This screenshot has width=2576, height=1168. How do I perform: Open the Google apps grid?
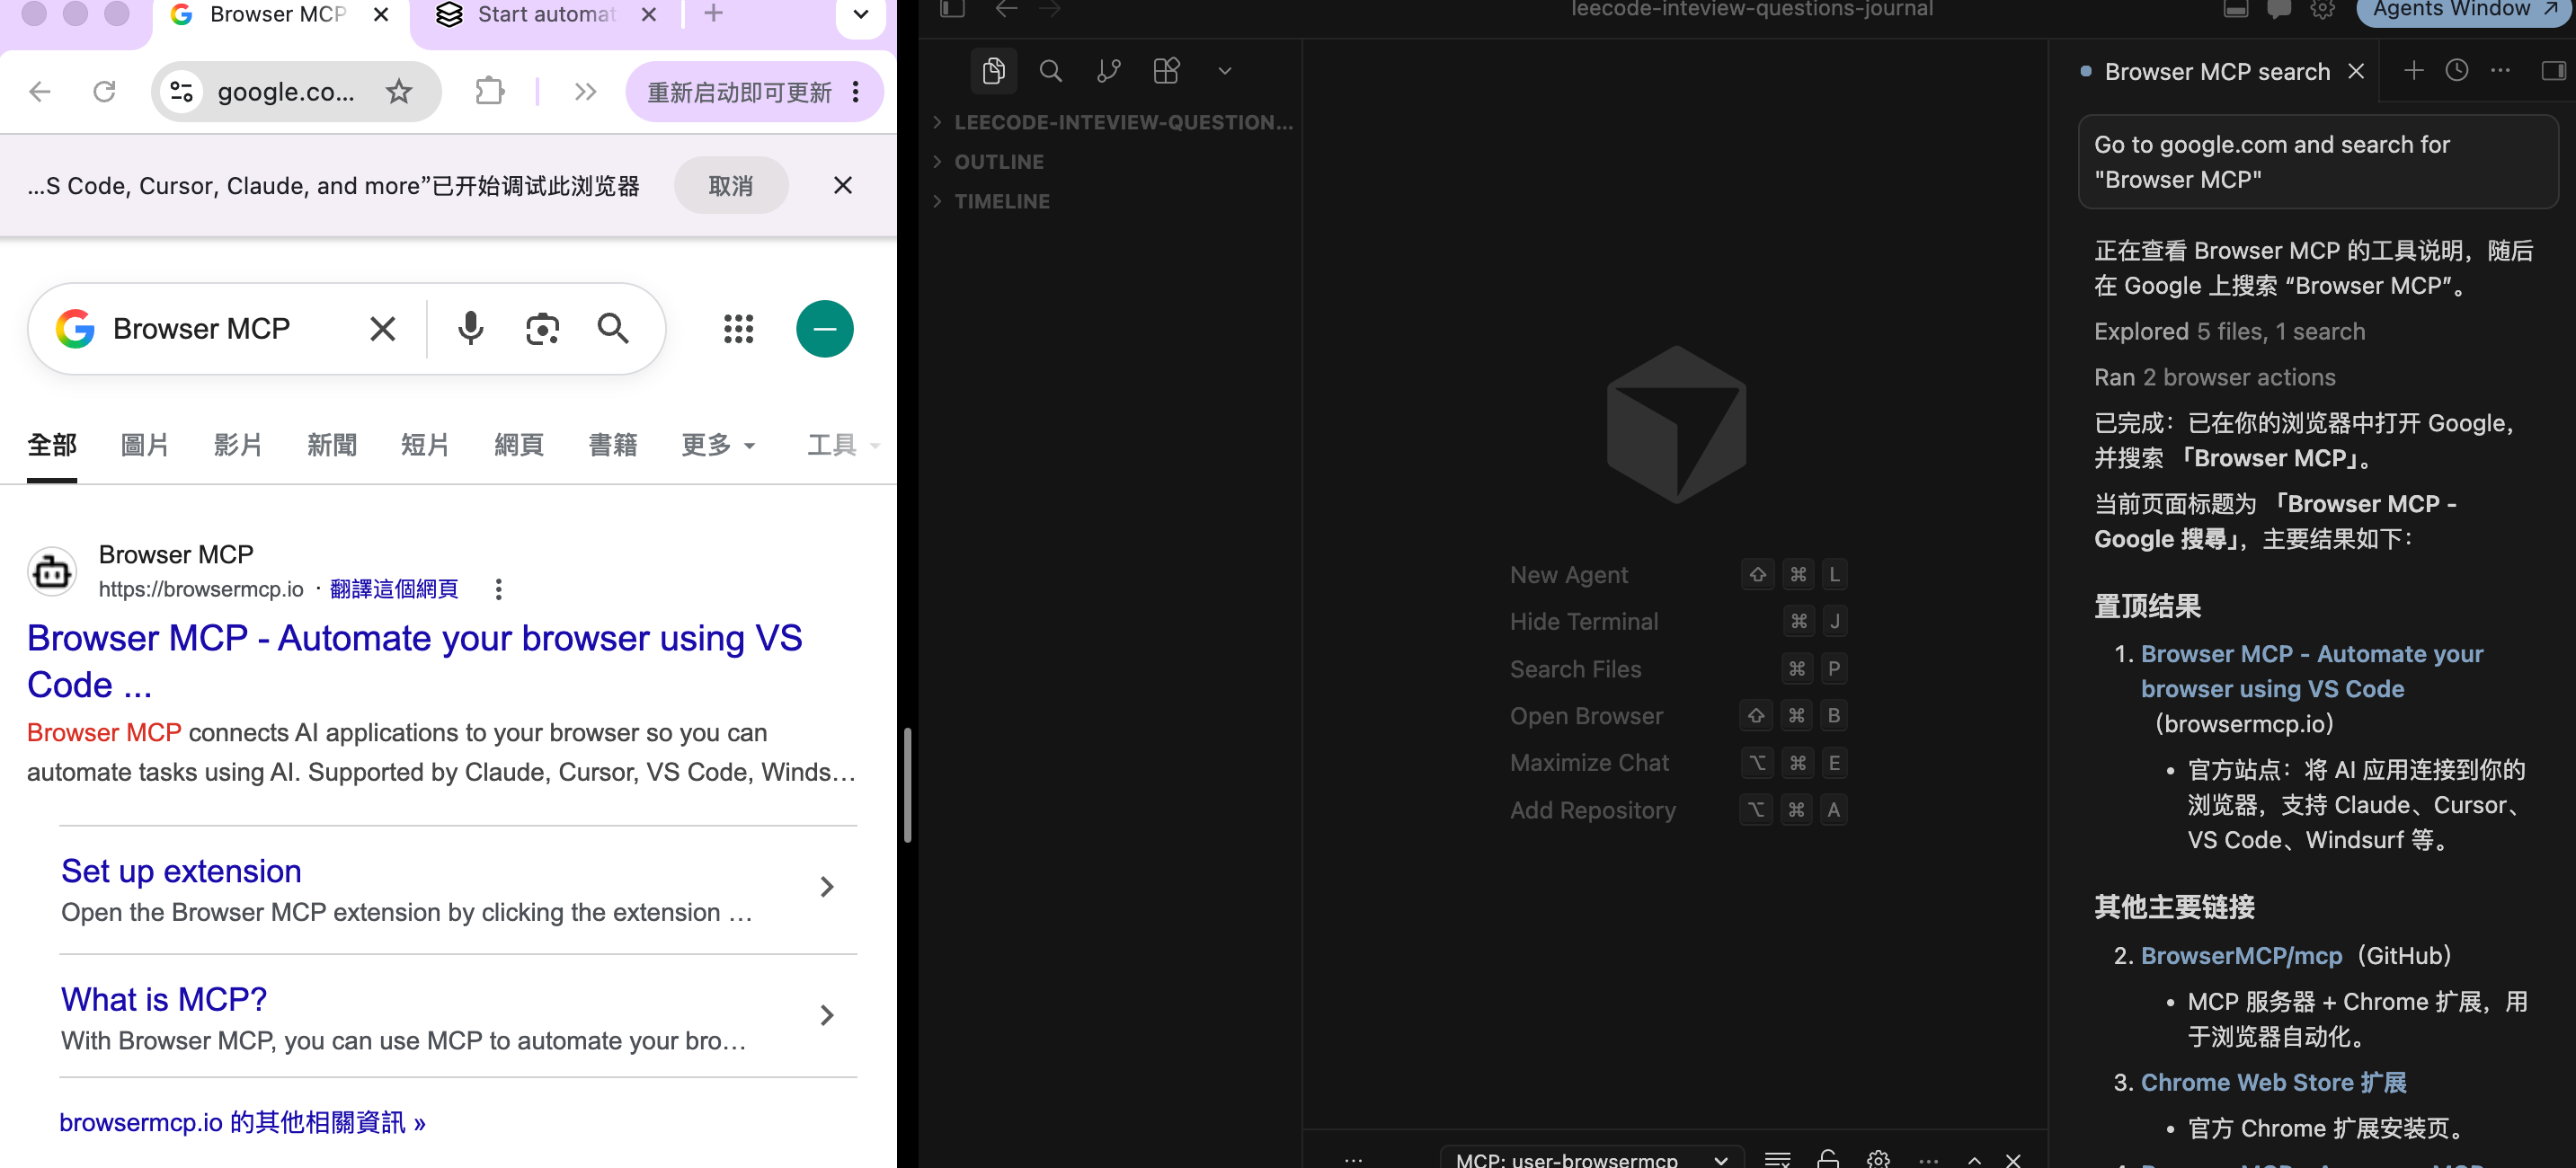[738, 328]
